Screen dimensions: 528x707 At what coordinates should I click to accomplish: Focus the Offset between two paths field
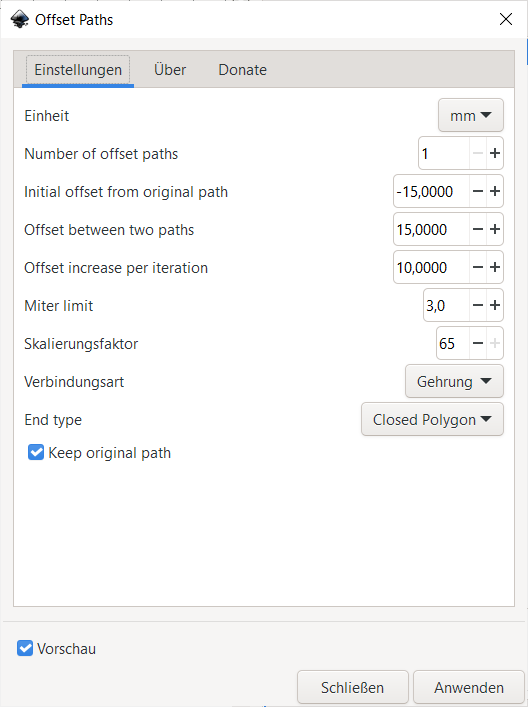click(432, 229)
